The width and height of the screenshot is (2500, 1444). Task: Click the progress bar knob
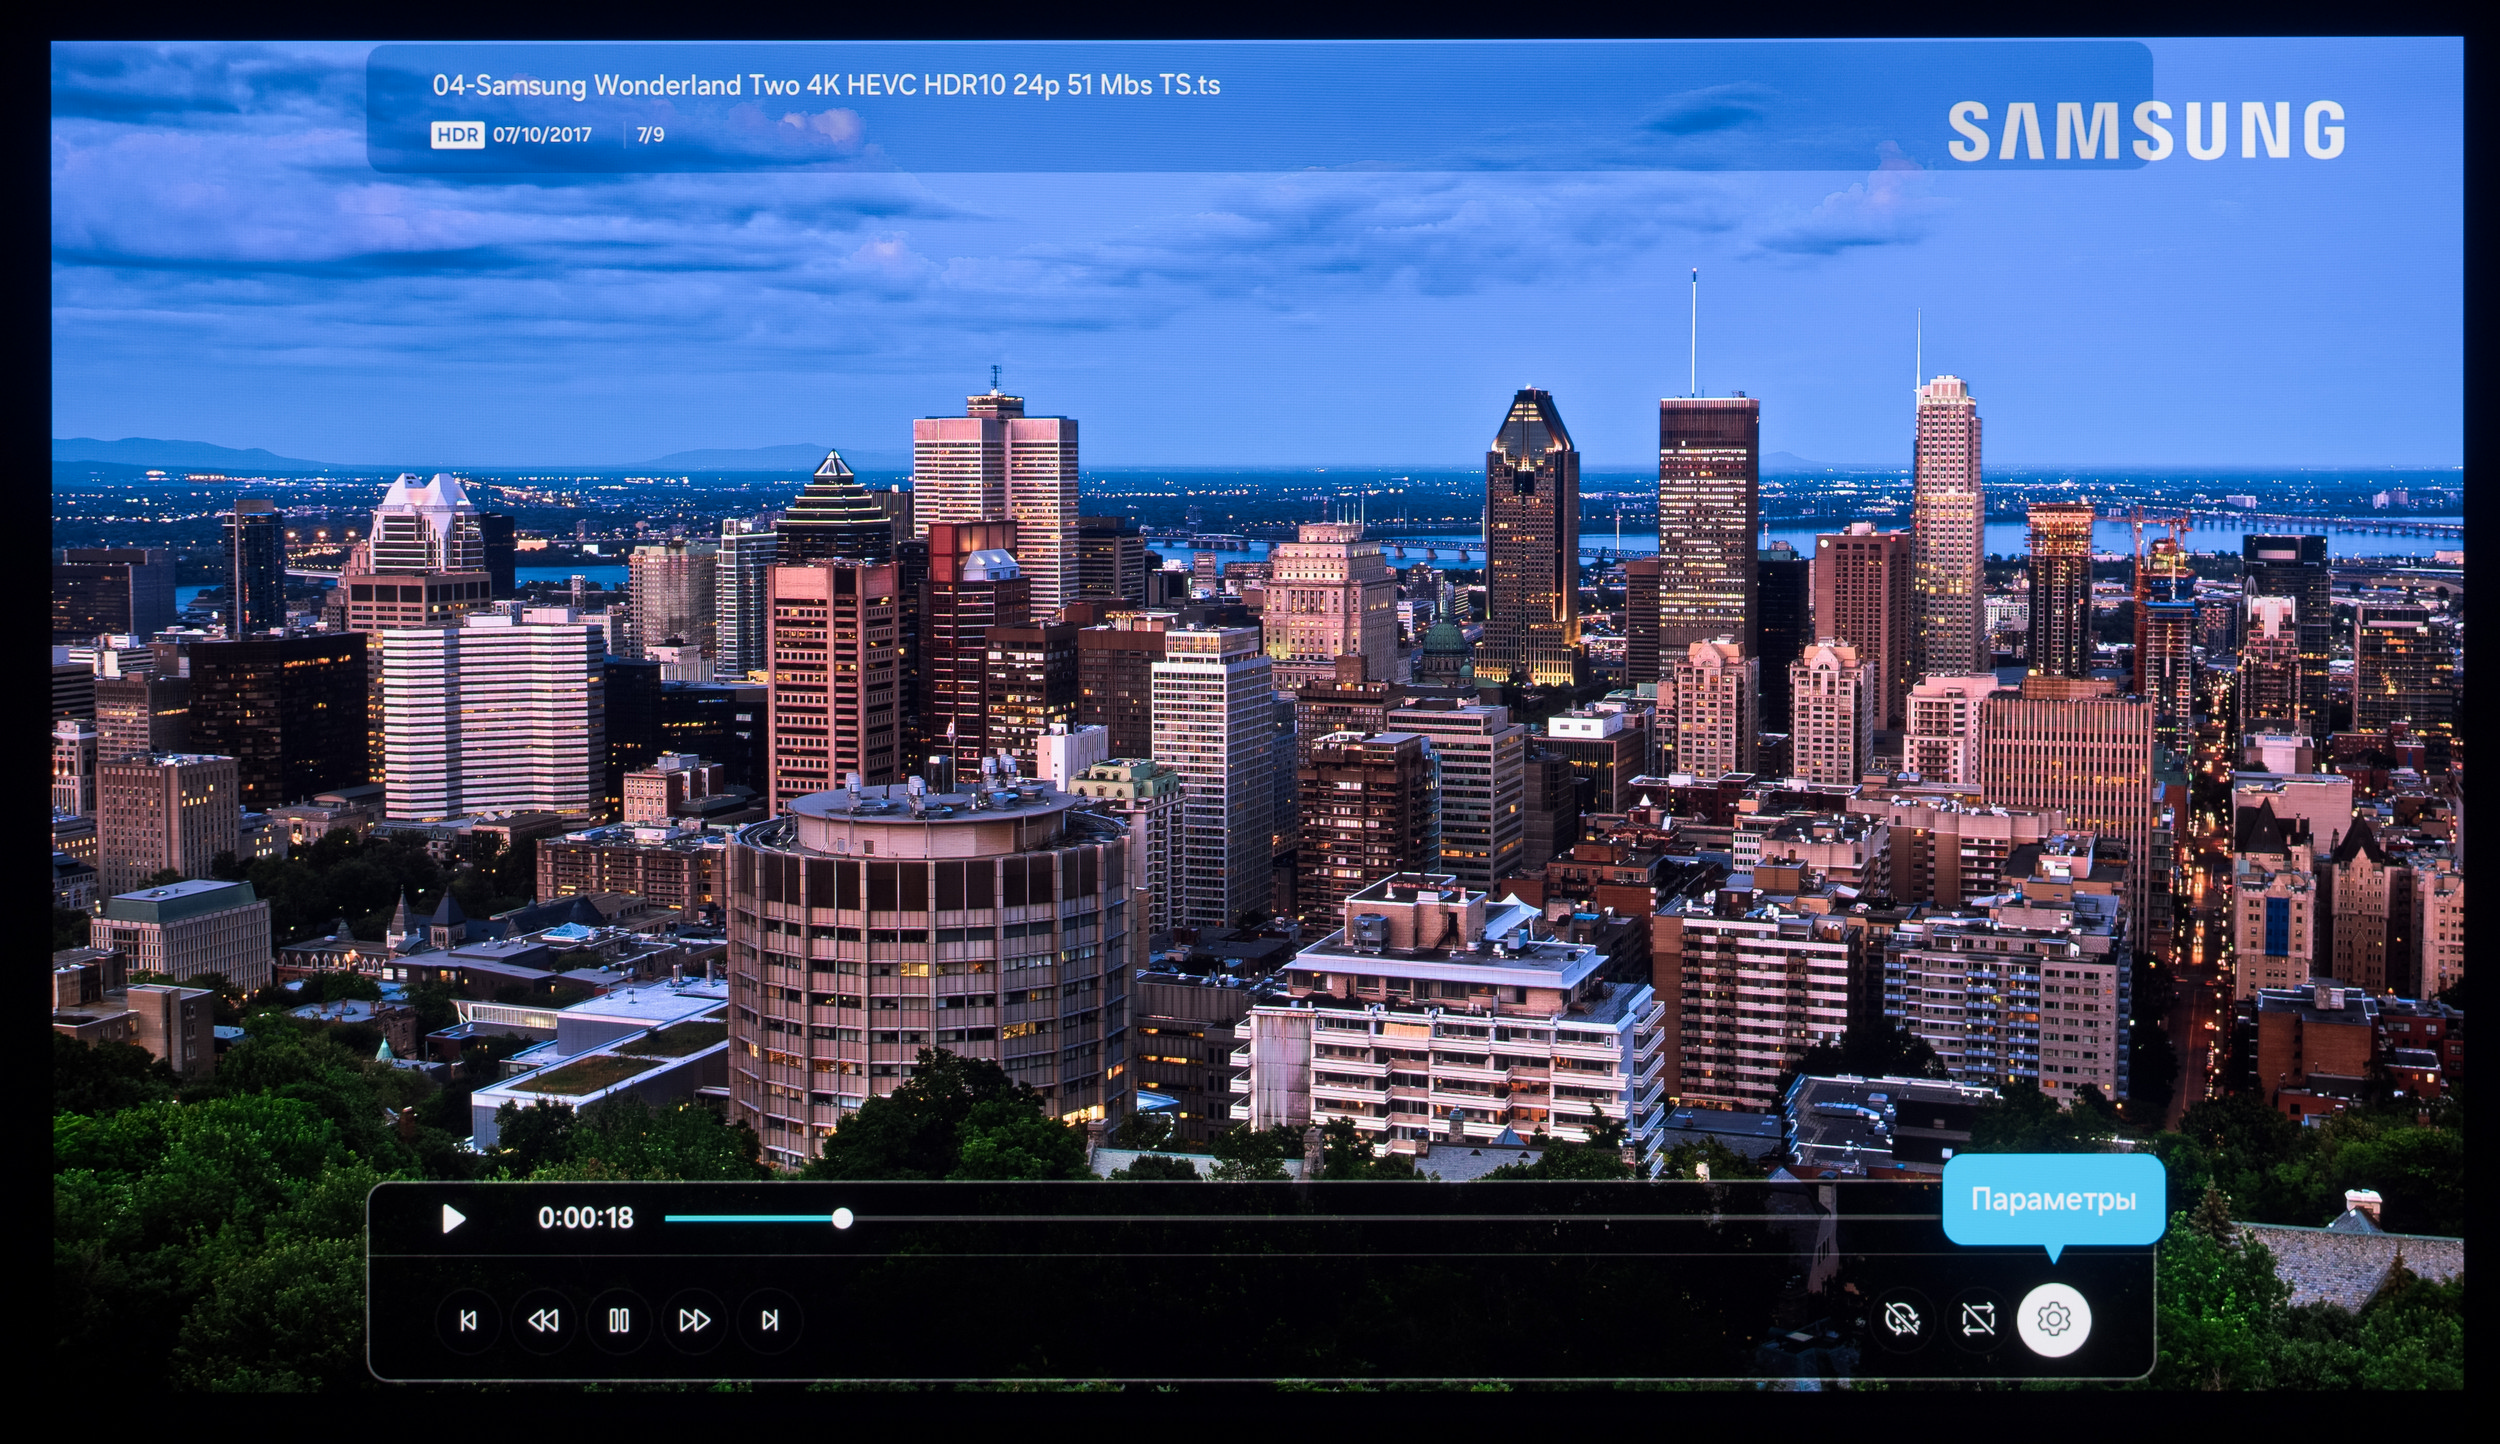point(842,1218)
